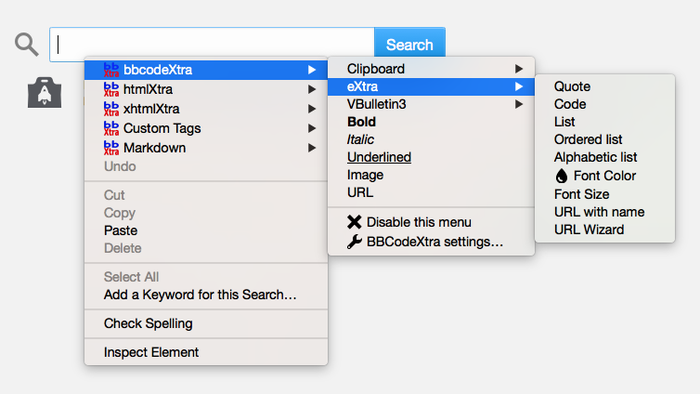Expand the Clipboard submenu arrow
This screenshot has height=394, width=700.
(519, 69)
